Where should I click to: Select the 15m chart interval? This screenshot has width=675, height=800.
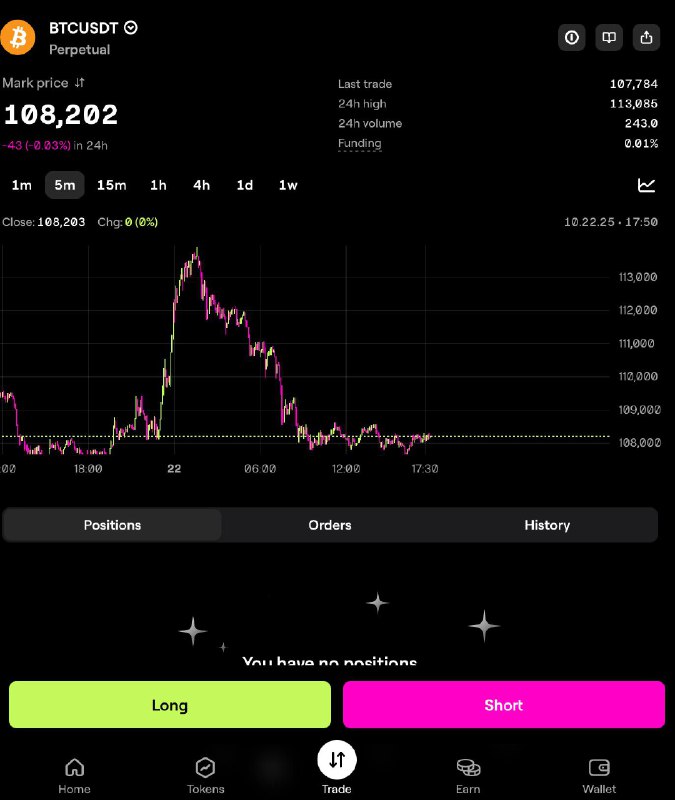tap(112, 185)
